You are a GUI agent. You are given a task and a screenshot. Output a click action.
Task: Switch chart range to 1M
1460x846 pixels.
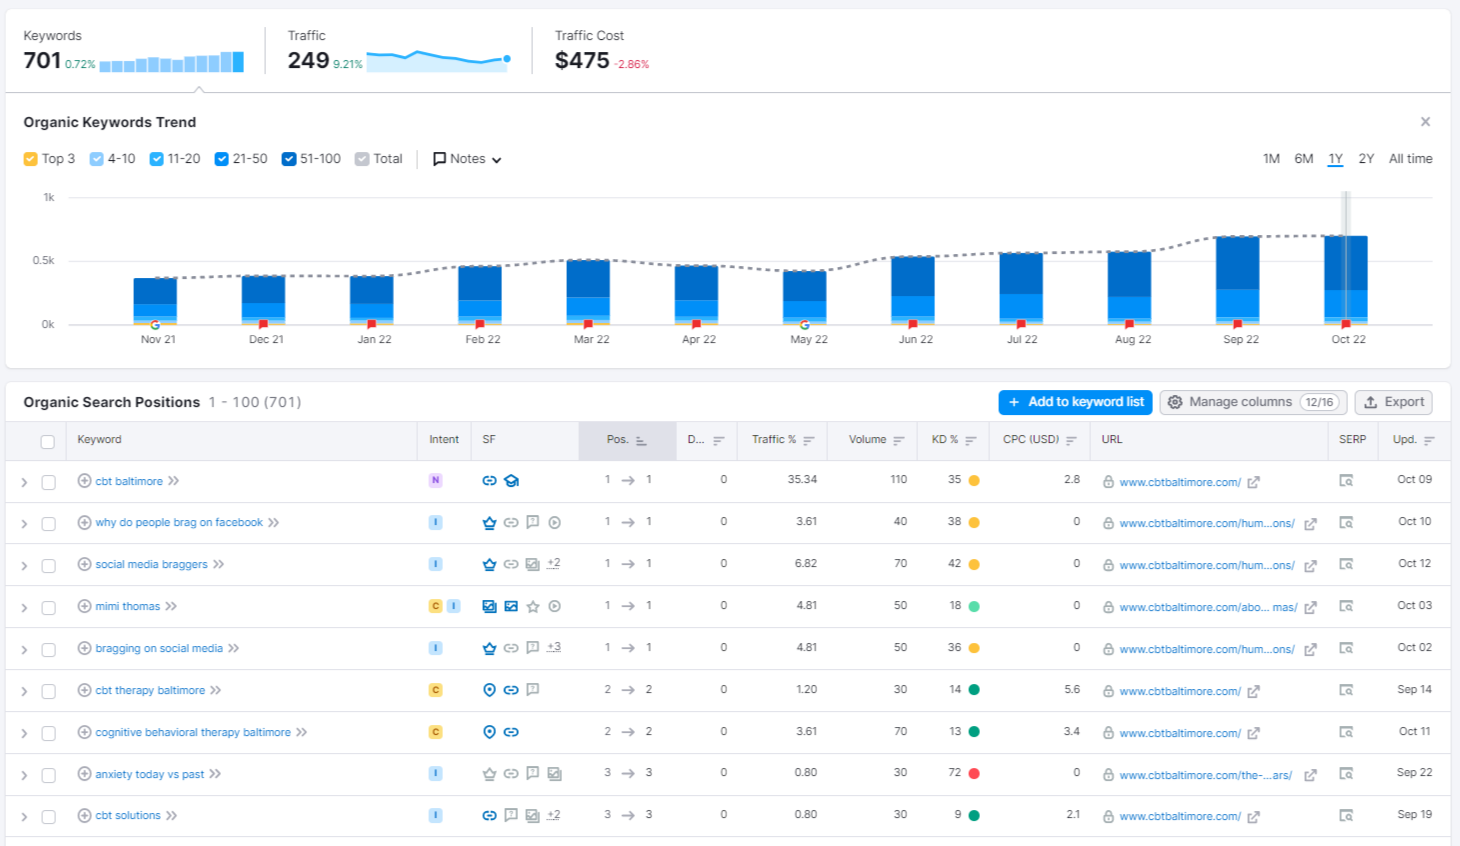click(x=1271, y=159)
